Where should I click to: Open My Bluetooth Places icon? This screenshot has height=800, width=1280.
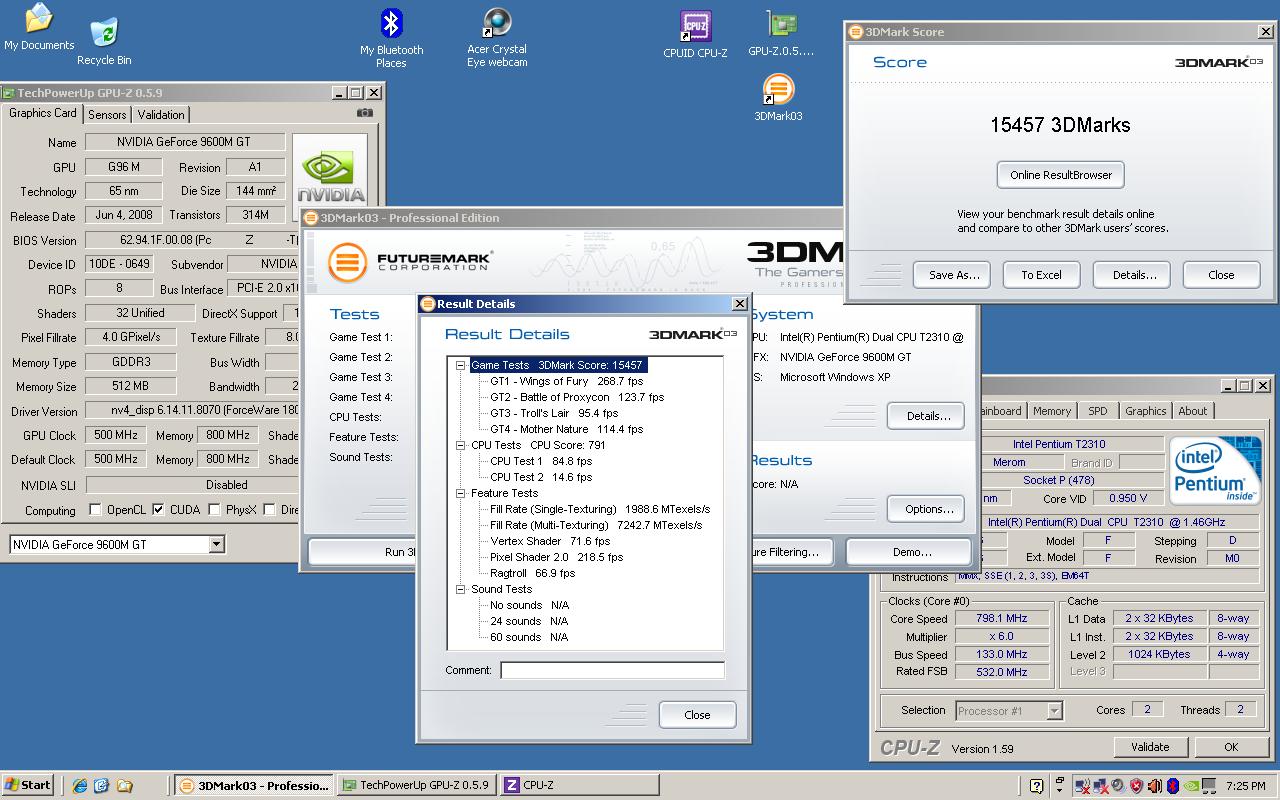coord(391,24)
